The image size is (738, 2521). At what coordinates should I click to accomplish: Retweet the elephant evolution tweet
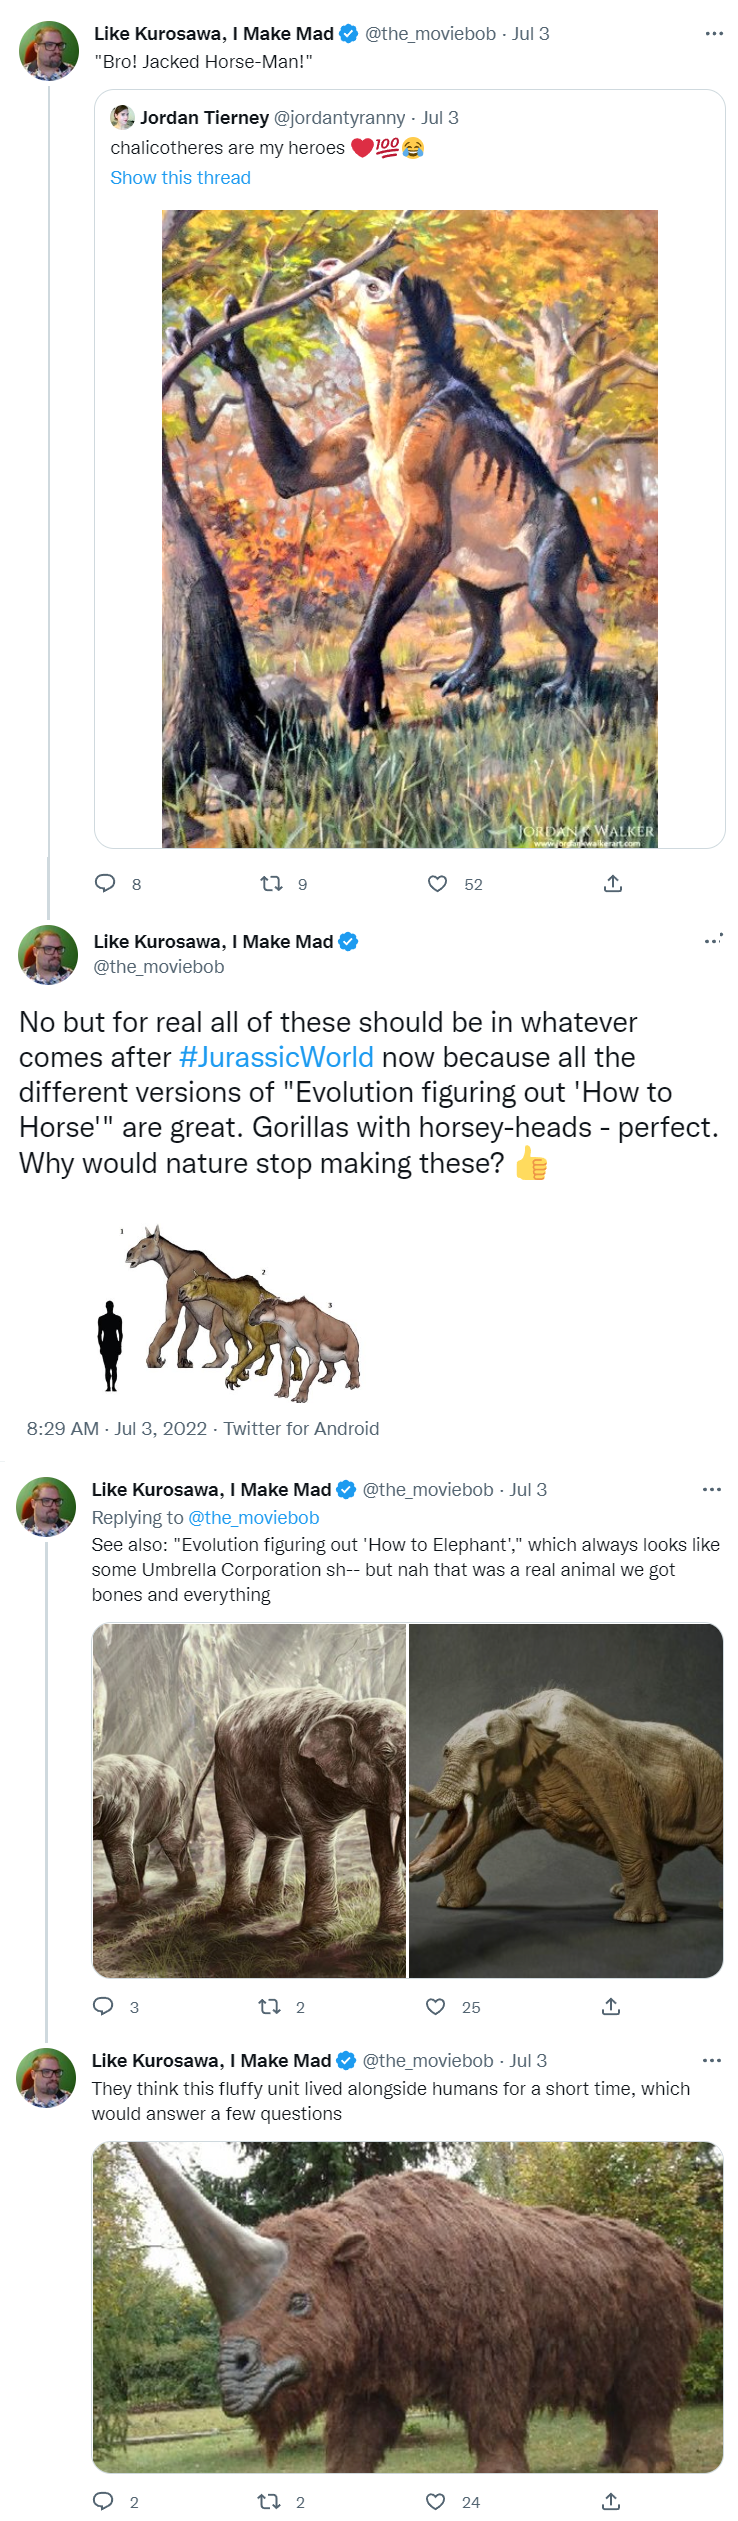pos(269,2006)
